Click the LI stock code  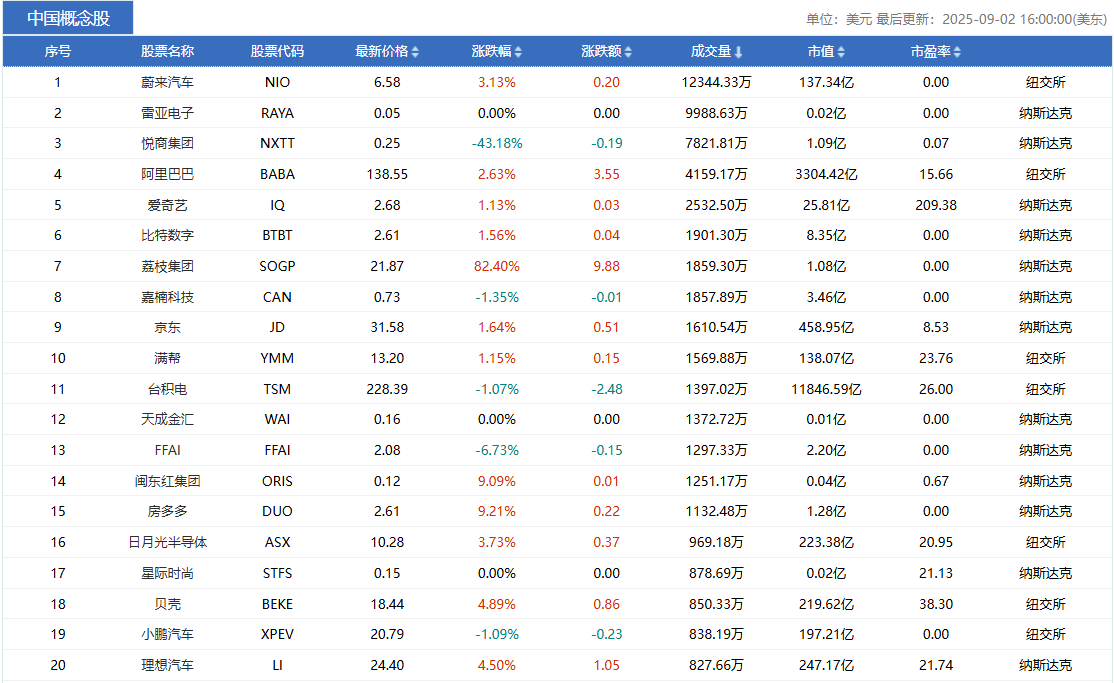(x=277, y=665)
